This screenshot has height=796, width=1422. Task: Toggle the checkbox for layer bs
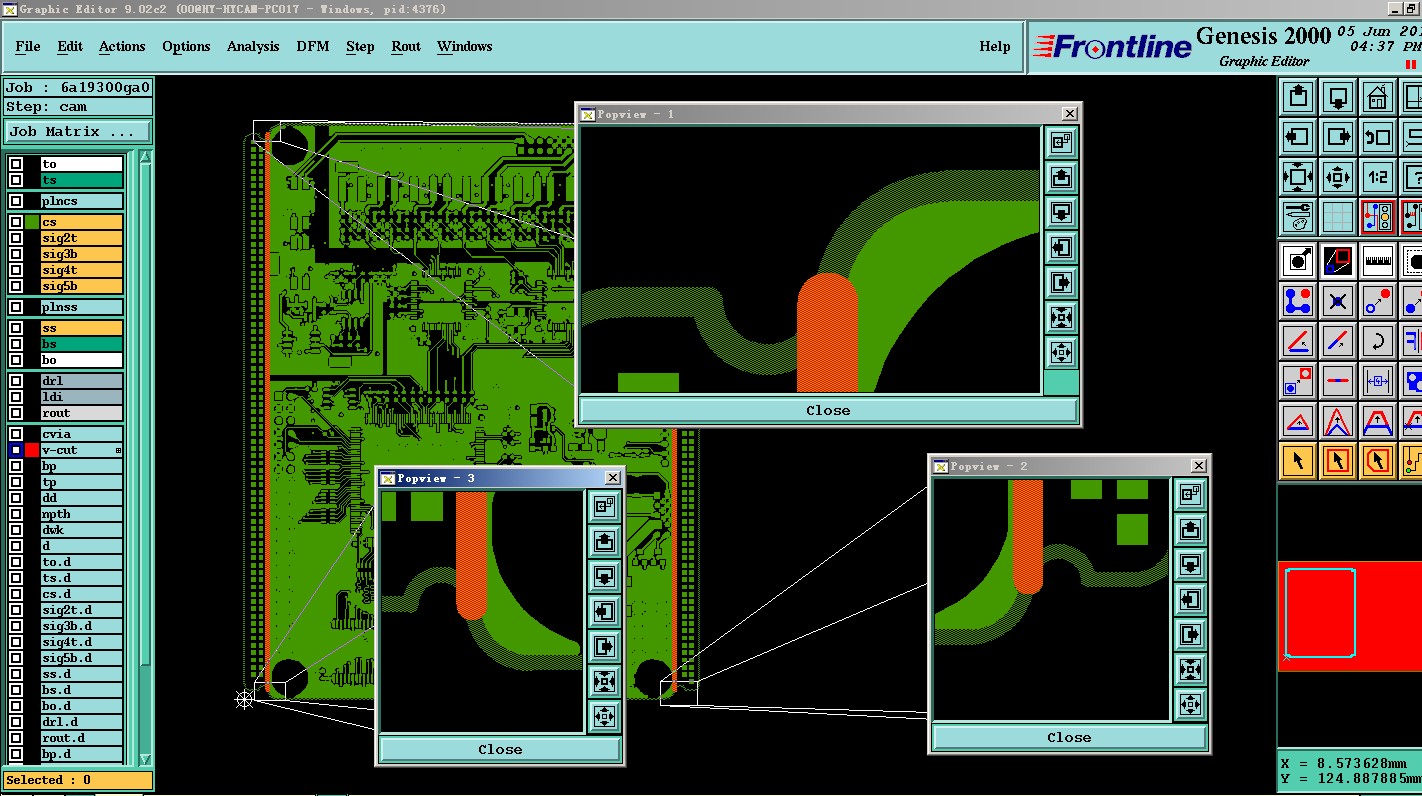coord(16,344)
